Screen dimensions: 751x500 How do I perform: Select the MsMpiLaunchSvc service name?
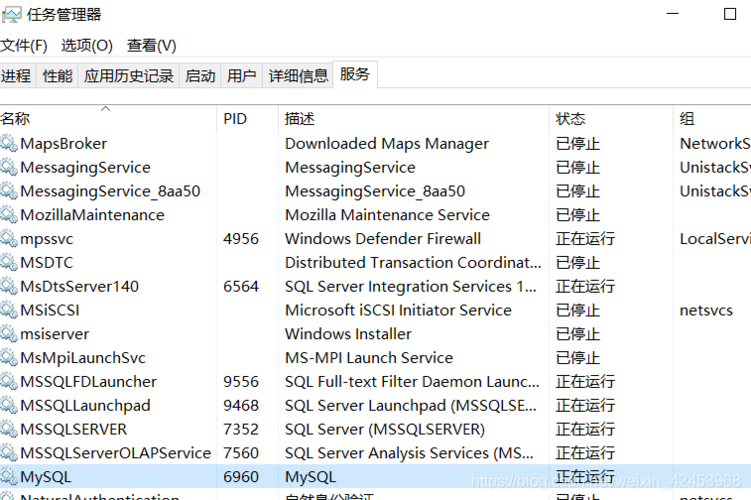pyautogui.click(x=83, y=358)
